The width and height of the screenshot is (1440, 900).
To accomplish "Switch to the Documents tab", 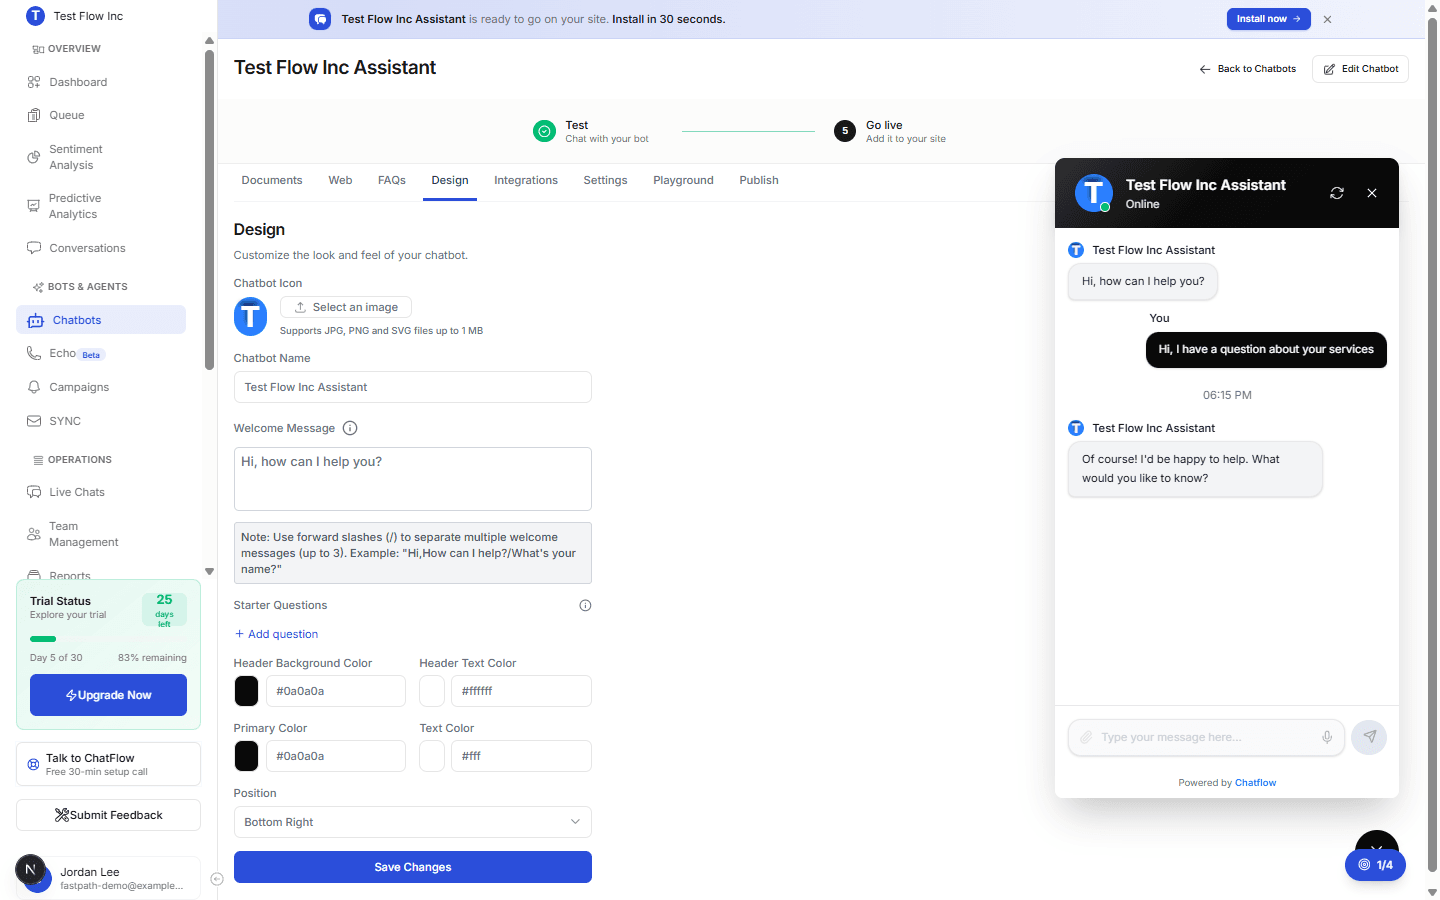I will point(272,180).
